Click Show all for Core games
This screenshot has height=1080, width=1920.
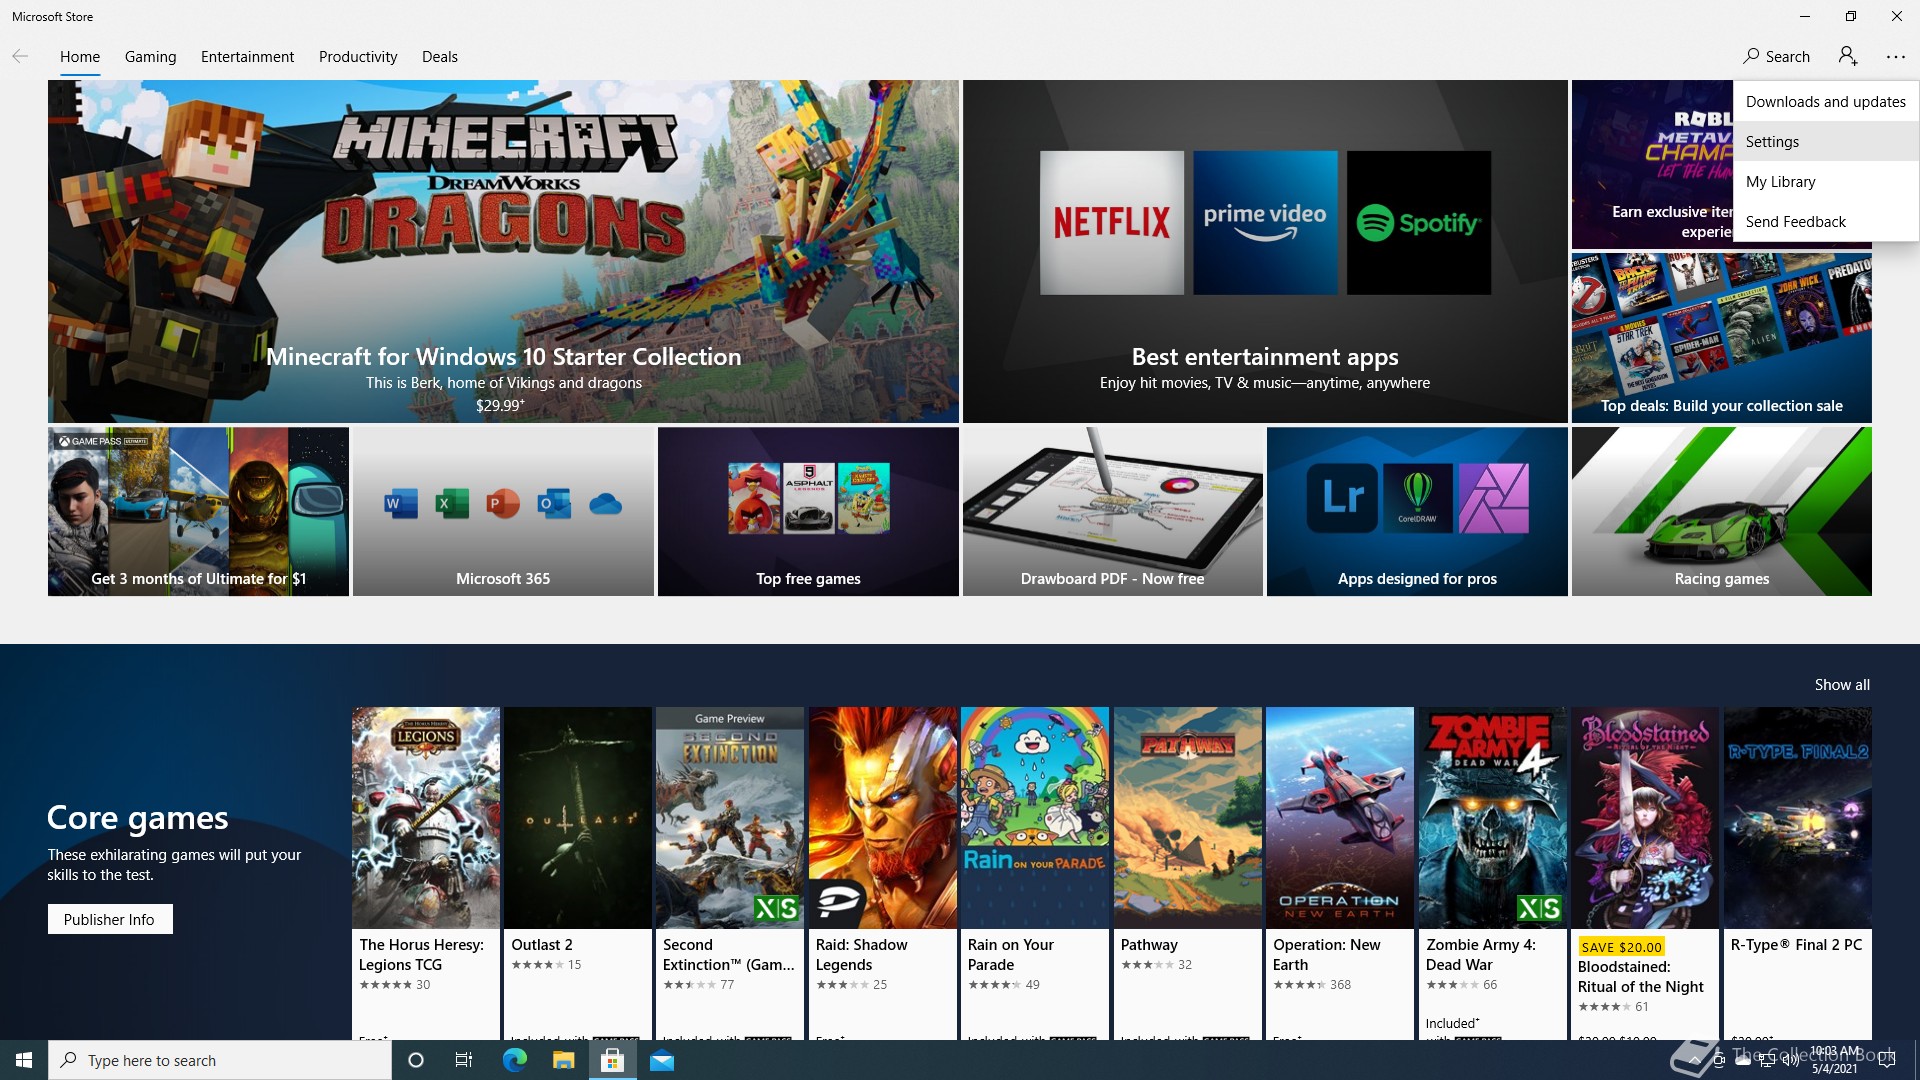pyautogui.click(x=1842, y=684)
